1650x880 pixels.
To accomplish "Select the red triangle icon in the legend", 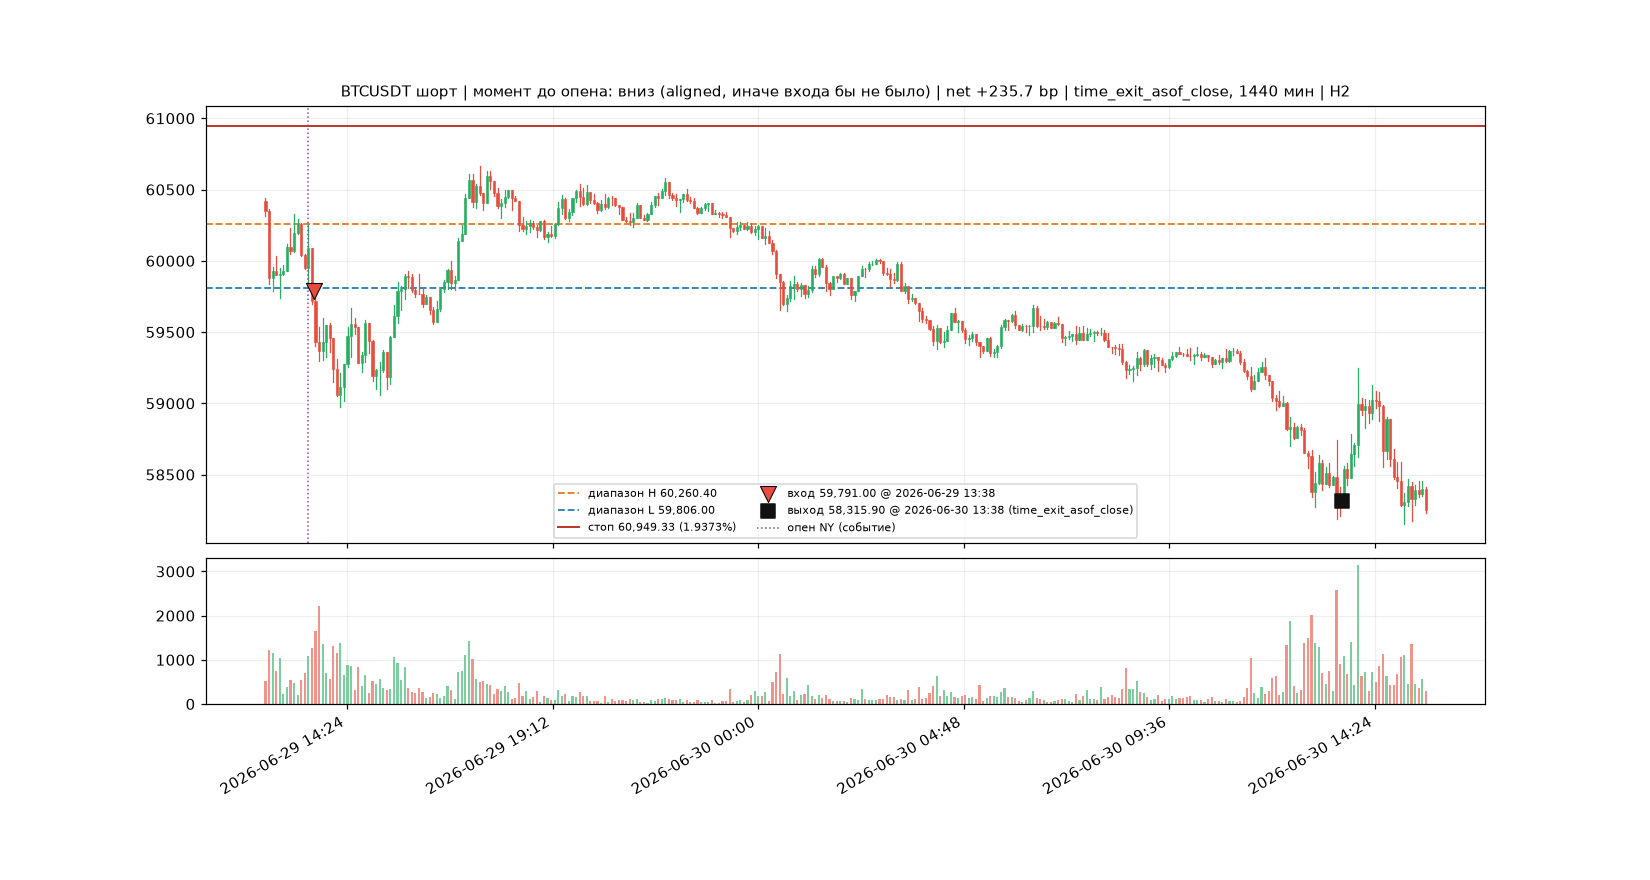I will click(768, 494).
